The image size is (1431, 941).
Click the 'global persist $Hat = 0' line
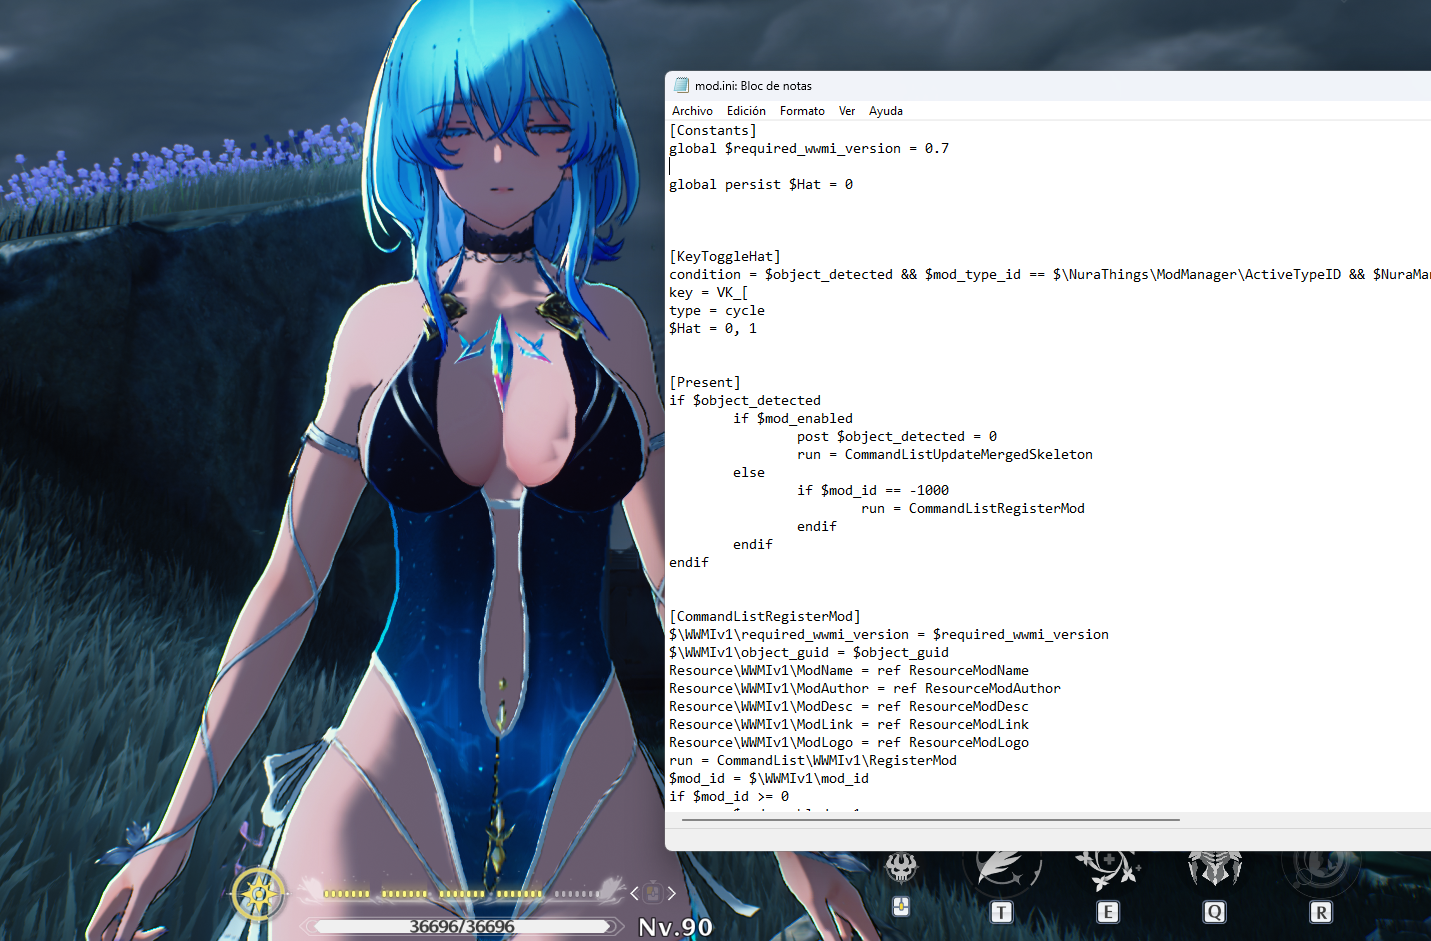pos(761,185)
